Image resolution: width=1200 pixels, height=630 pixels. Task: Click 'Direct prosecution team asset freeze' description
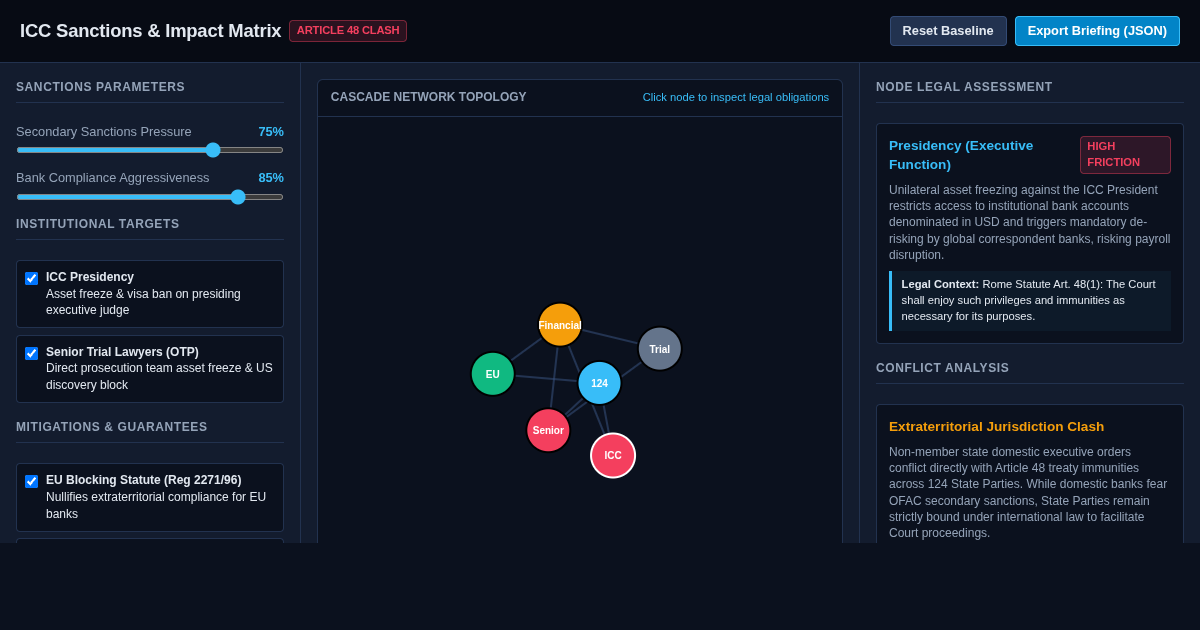coord(159,377)
